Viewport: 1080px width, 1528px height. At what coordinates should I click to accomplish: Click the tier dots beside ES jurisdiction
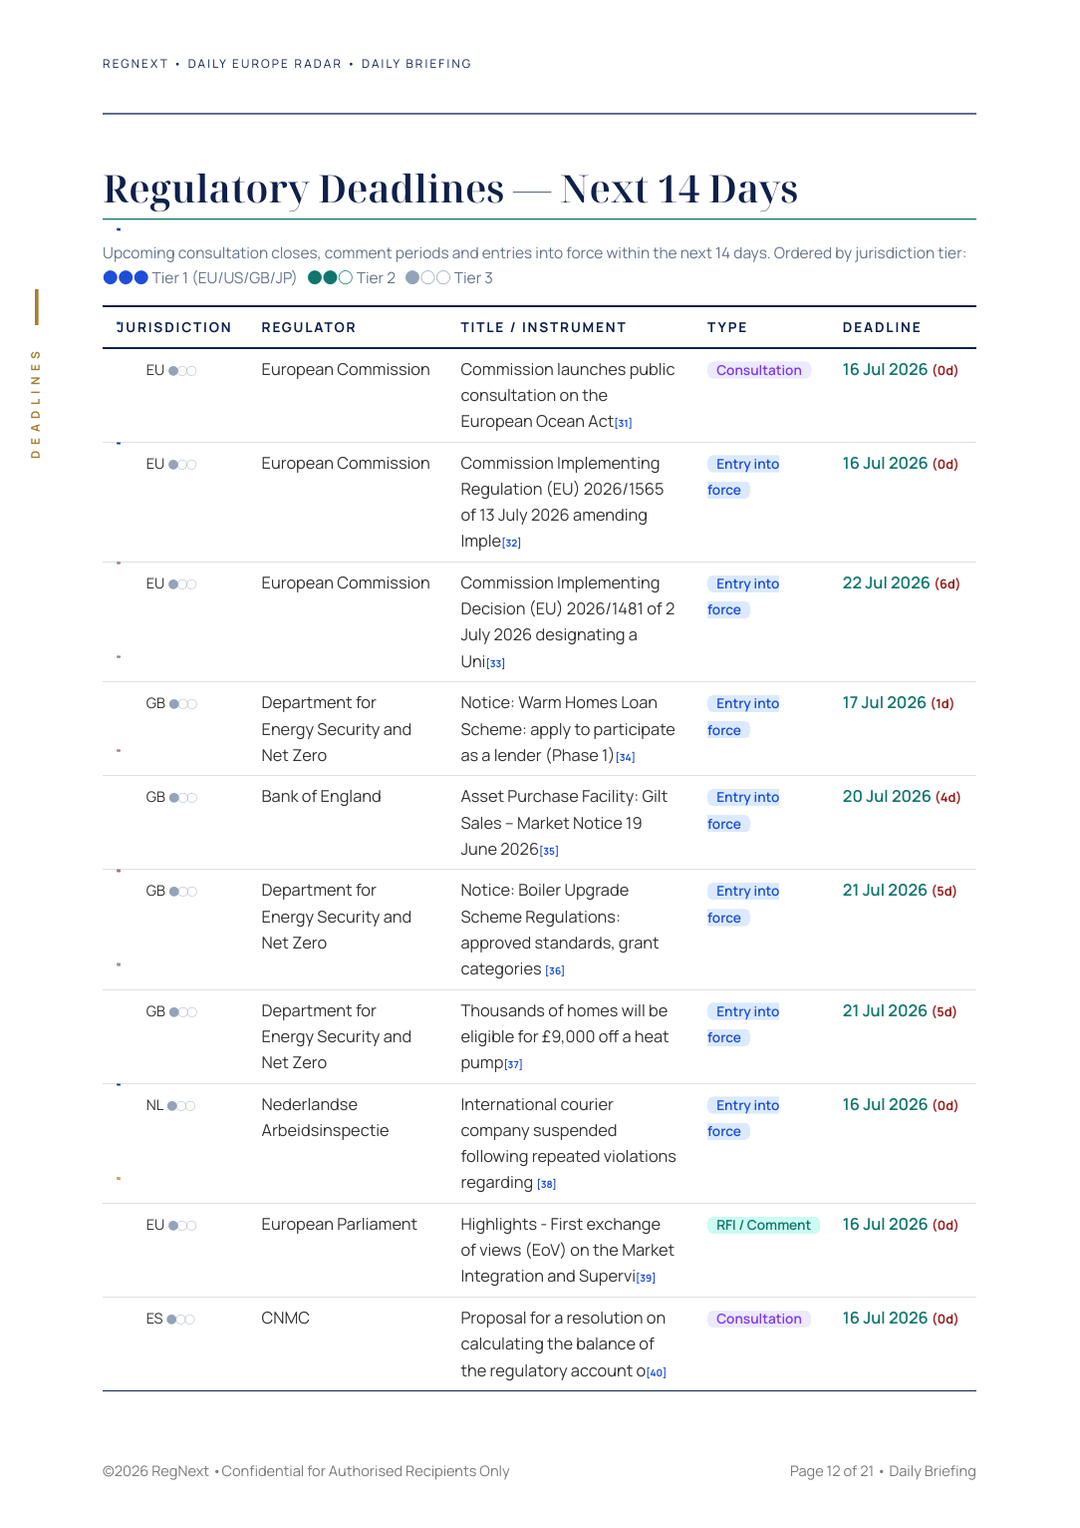(181, 1319)
